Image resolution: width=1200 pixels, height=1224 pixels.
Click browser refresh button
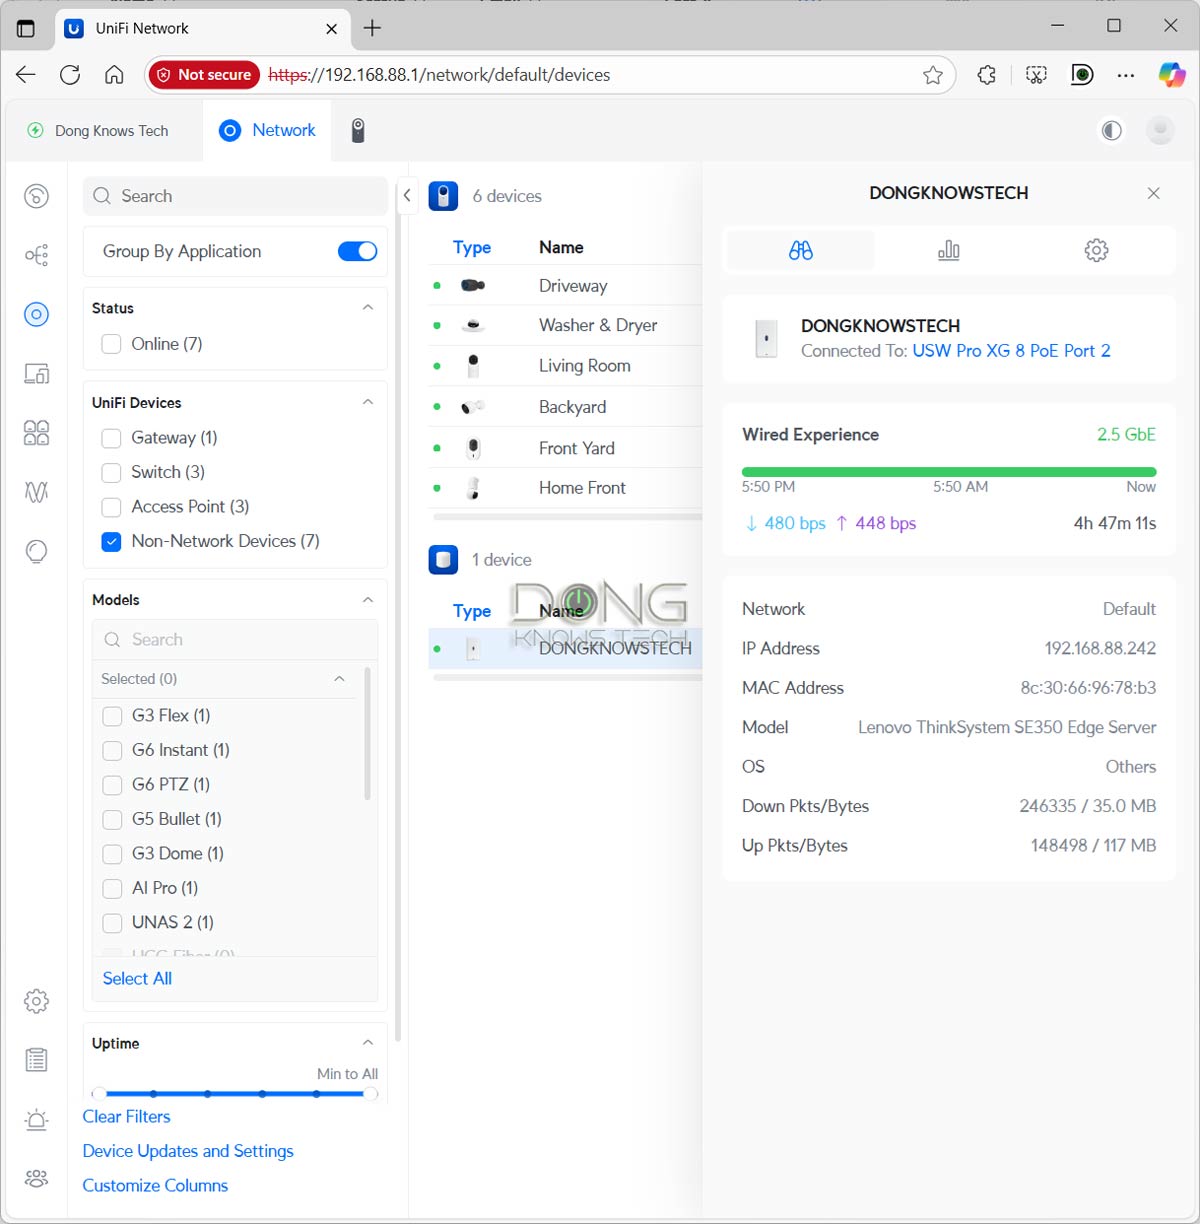(x=70, y=75)
